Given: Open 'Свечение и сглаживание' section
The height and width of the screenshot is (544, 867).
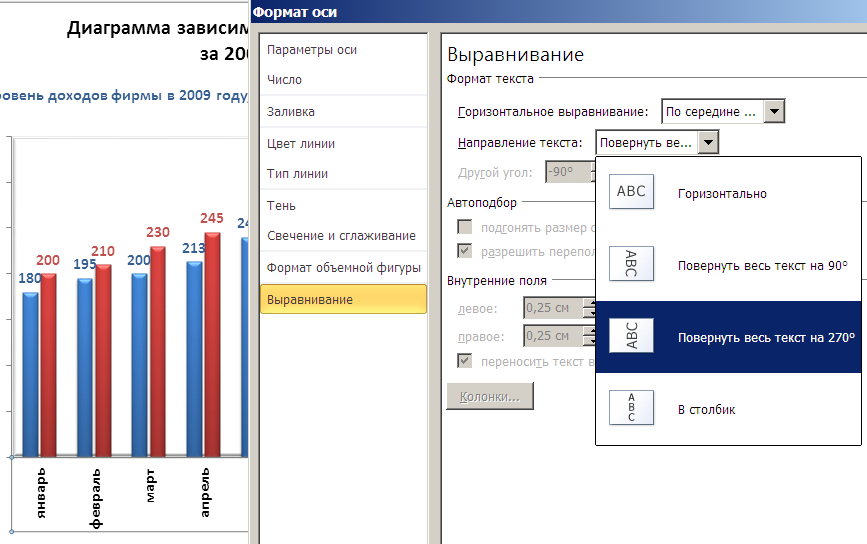Looking at the screenshot, I should 343,236.
